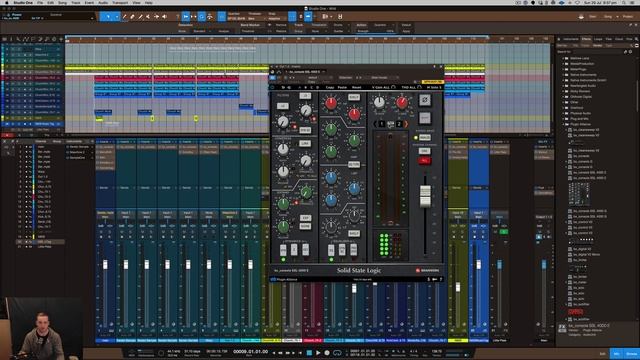Select the Listen speaker tool
Viewport: 640px width, 360px height.
[164, 17]
